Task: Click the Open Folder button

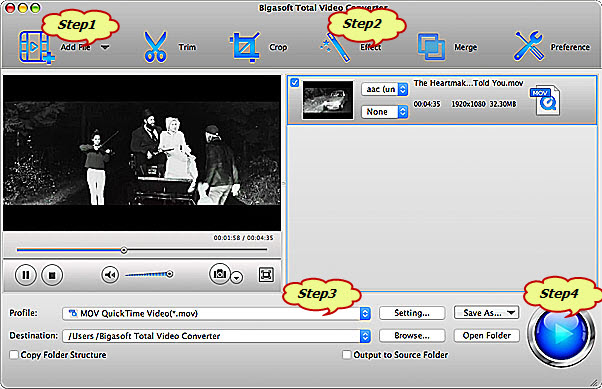Action: 486,336
